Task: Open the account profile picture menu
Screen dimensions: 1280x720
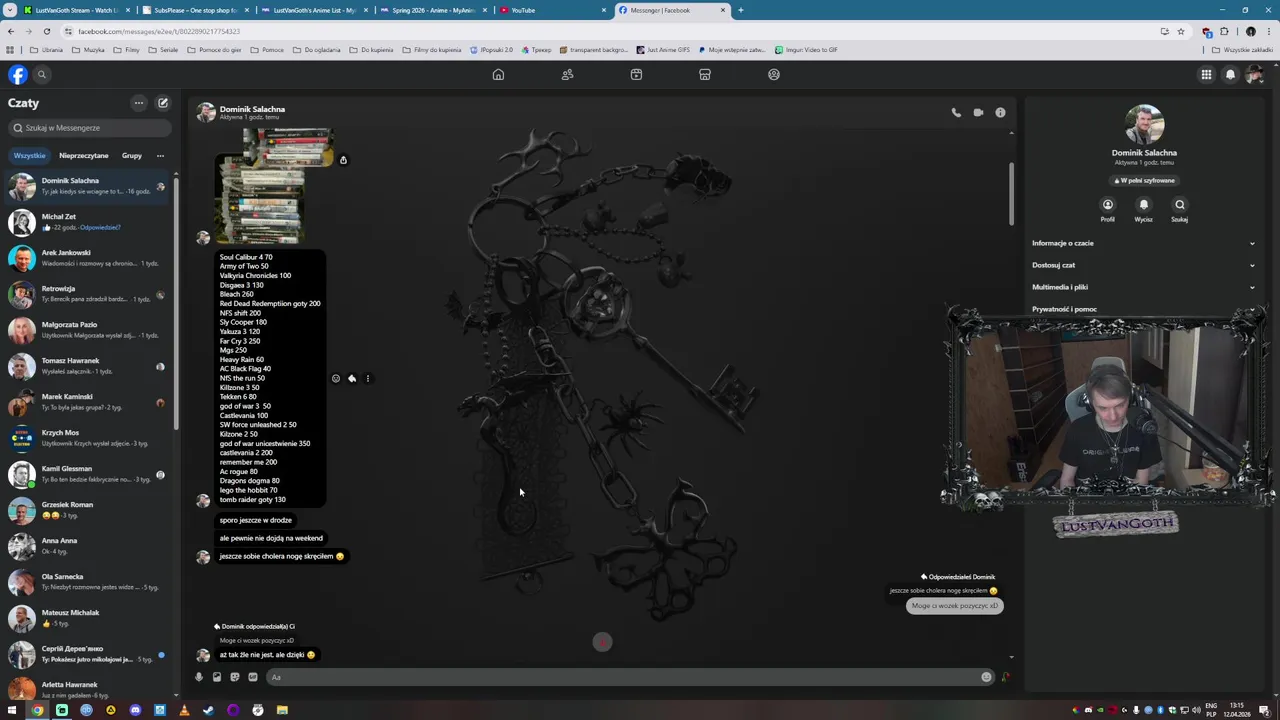Action: (1254, 75)
